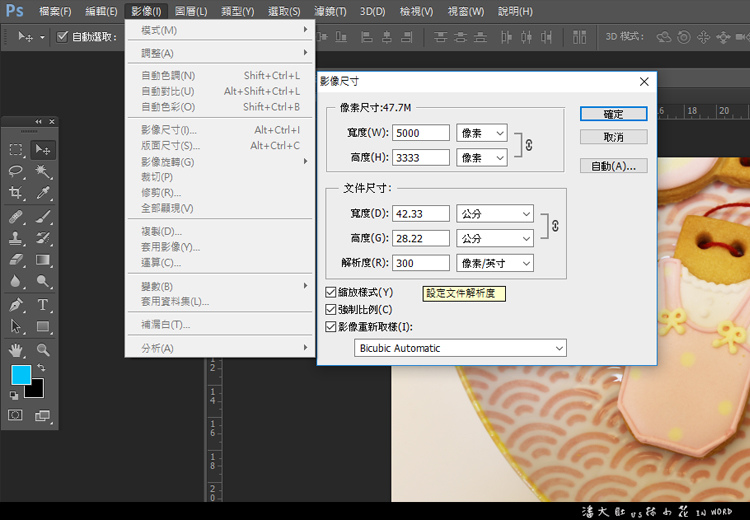The width and height of the screenshot is (750, 520).
Task: Choose 影像尺寸(I) menu entry
Action: tap(220, 130)
